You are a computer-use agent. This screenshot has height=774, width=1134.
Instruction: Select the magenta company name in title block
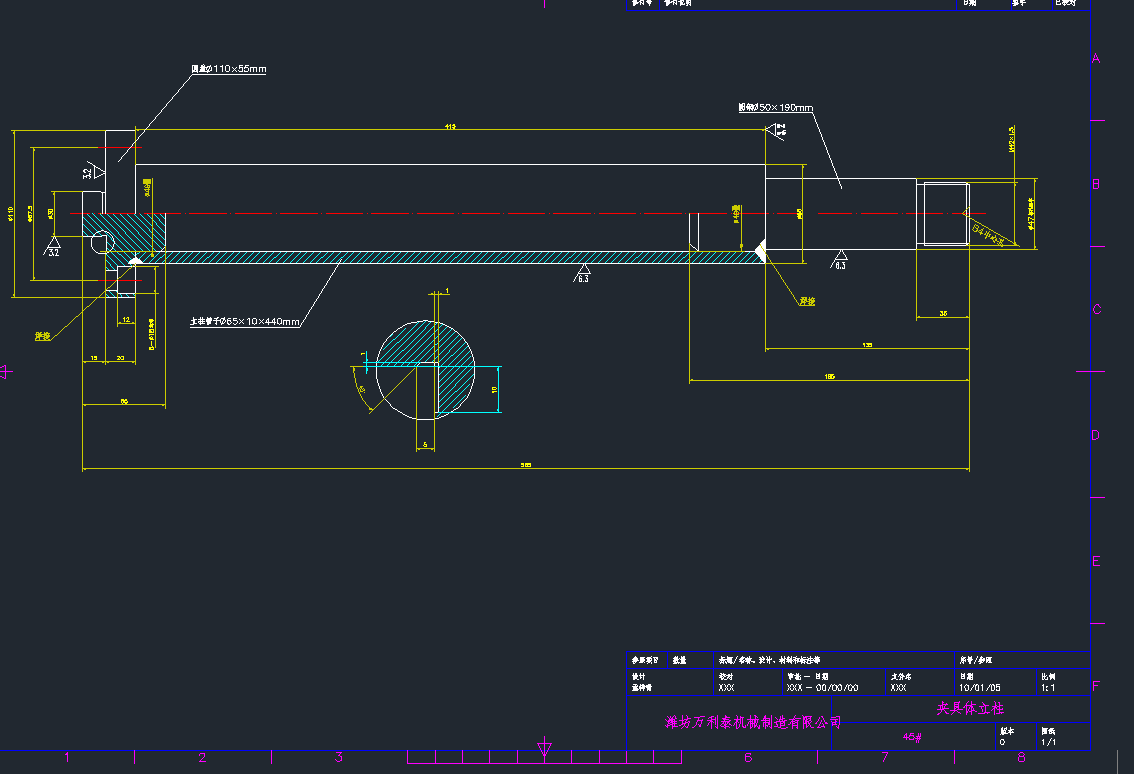click(x=753, y=722)
